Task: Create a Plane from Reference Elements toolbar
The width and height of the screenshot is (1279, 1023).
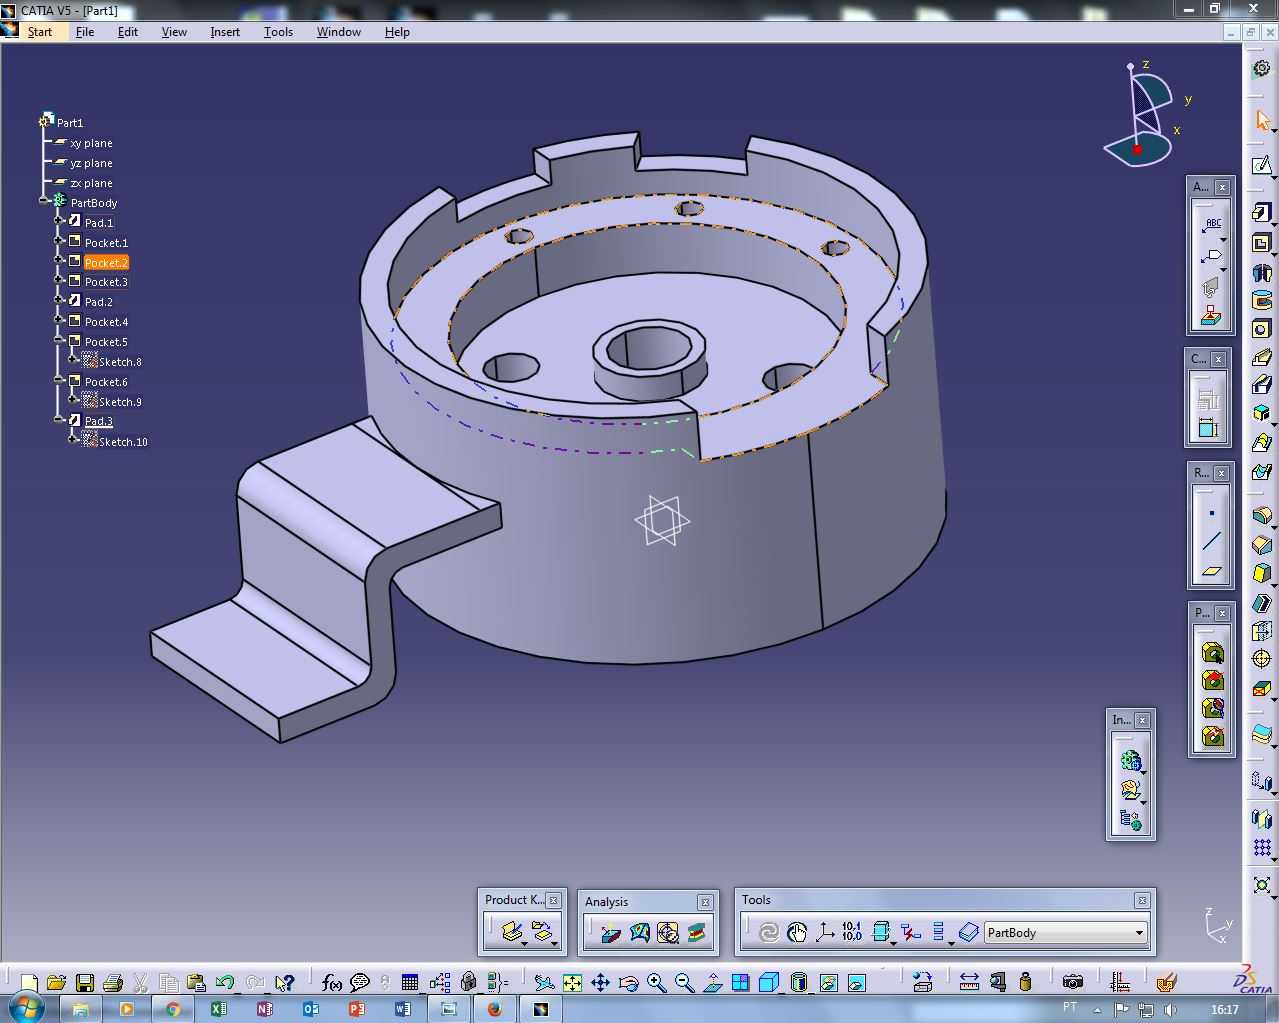Action: point(1211,571)
